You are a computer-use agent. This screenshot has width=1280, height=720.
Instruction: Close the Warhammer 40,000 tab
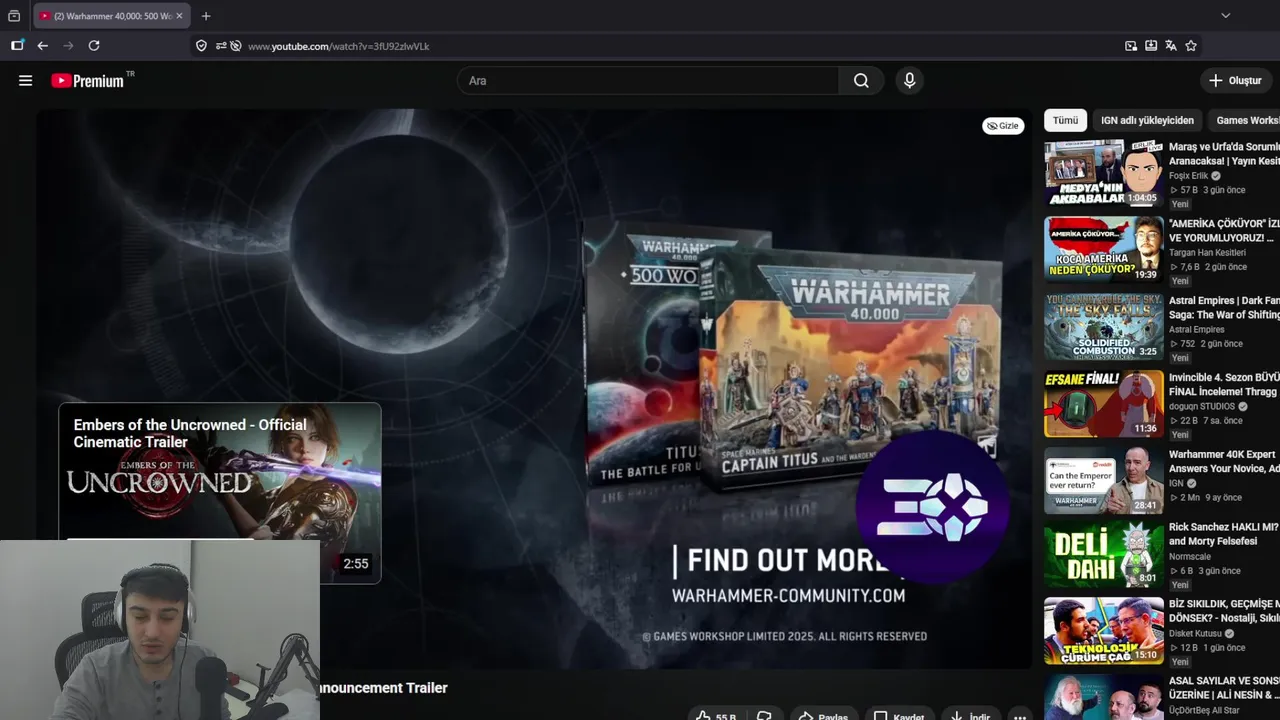tap(179, 16)
